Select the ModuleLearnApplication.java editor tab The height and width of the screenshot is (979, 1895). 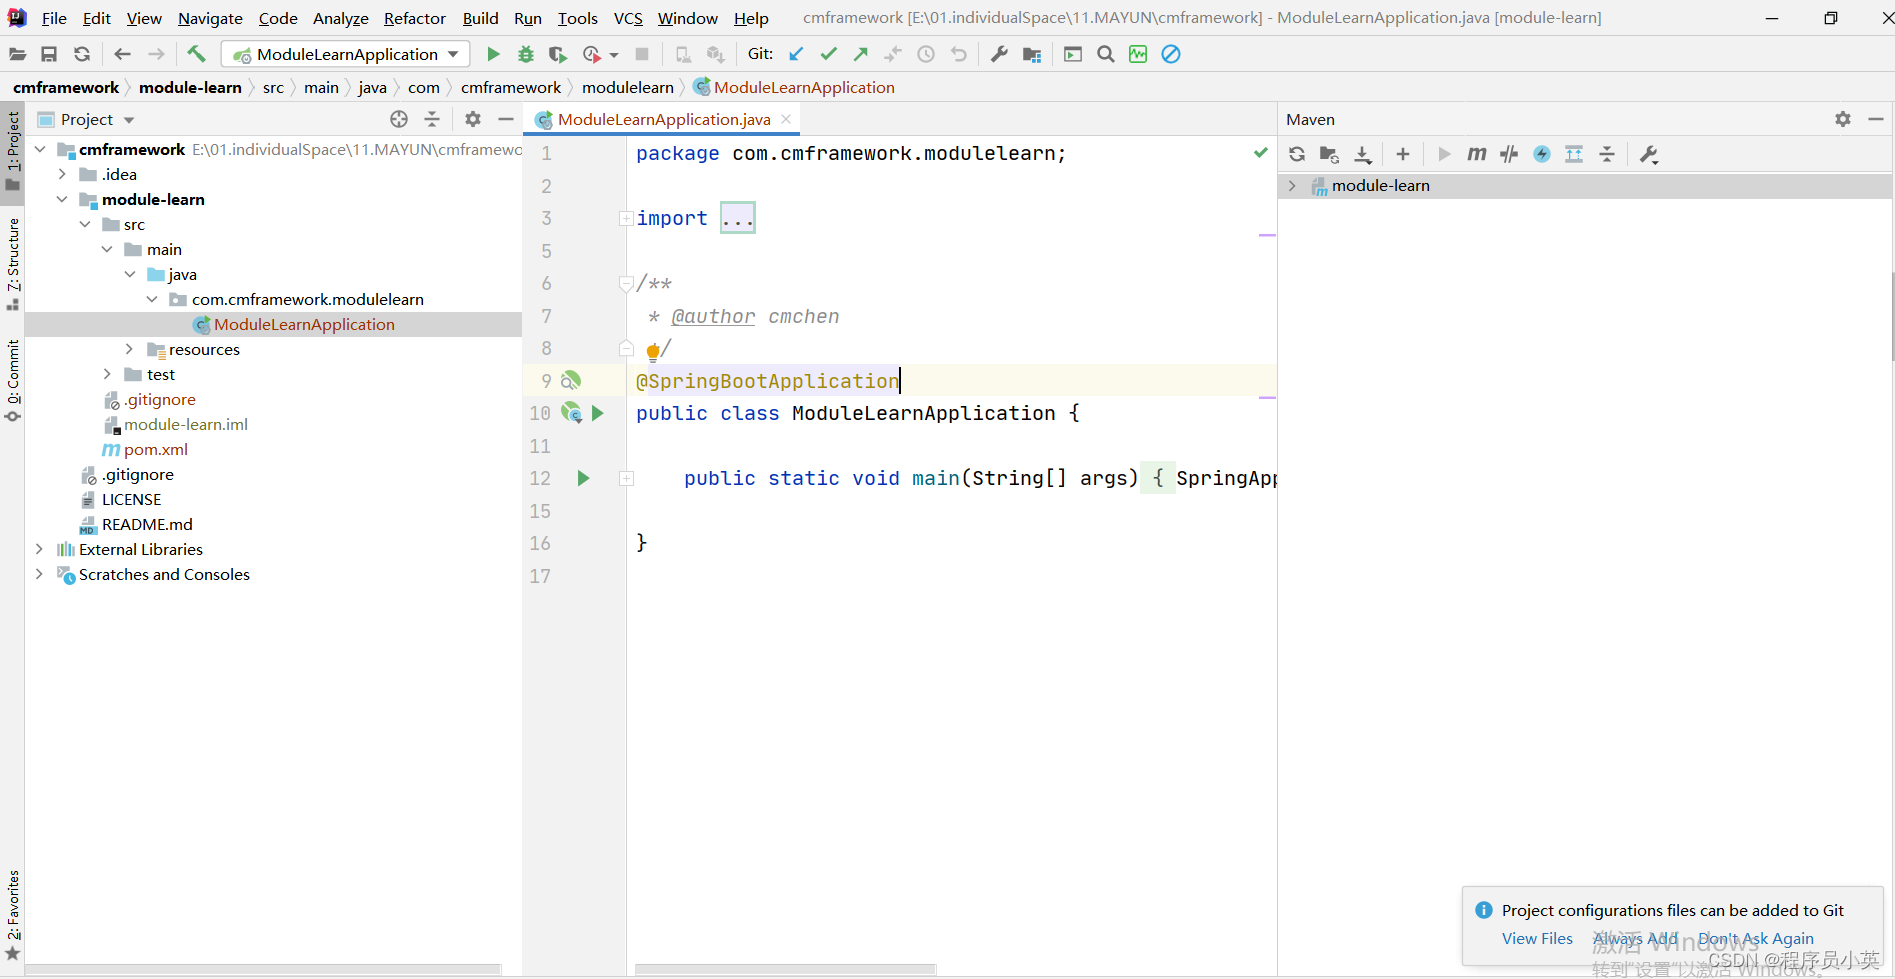664,119
